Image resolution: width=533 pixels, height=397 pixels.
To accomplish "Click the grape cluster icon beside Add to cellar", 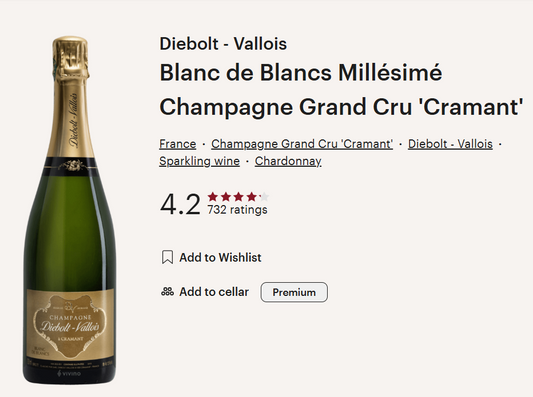I will (x=167, y=292).
